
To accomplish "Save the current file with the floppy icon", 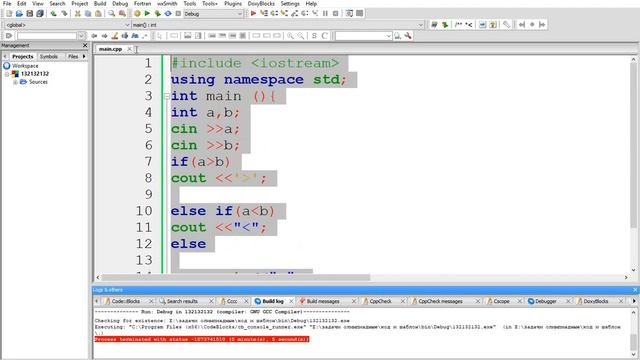I will [29, 13].
